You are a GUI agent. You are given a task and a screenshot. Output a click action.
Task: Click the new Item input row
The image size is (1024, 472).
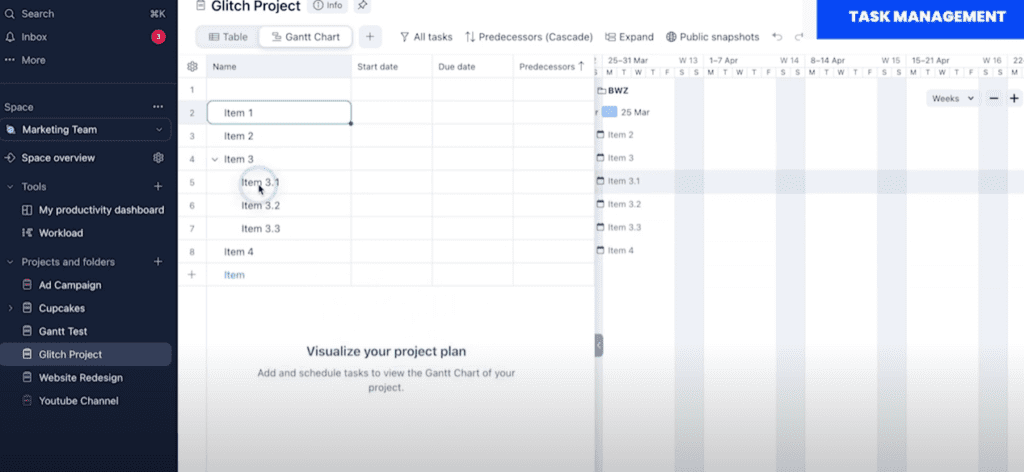[234, 275]
